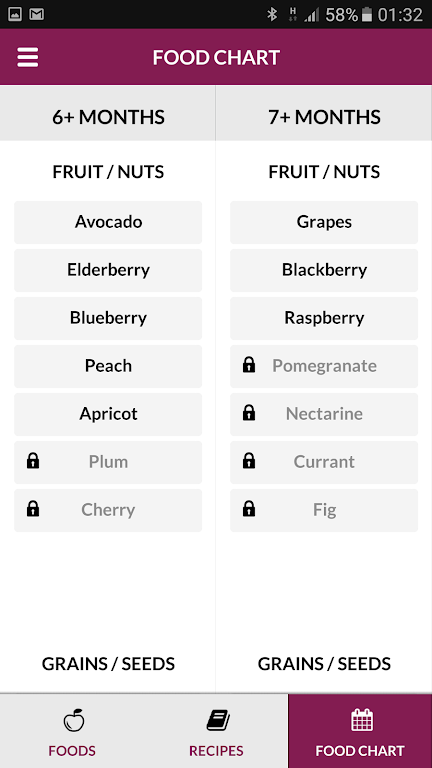Choose the Apricot item
The width and height of the screenshot is (432, 768).
coord(108,414)
